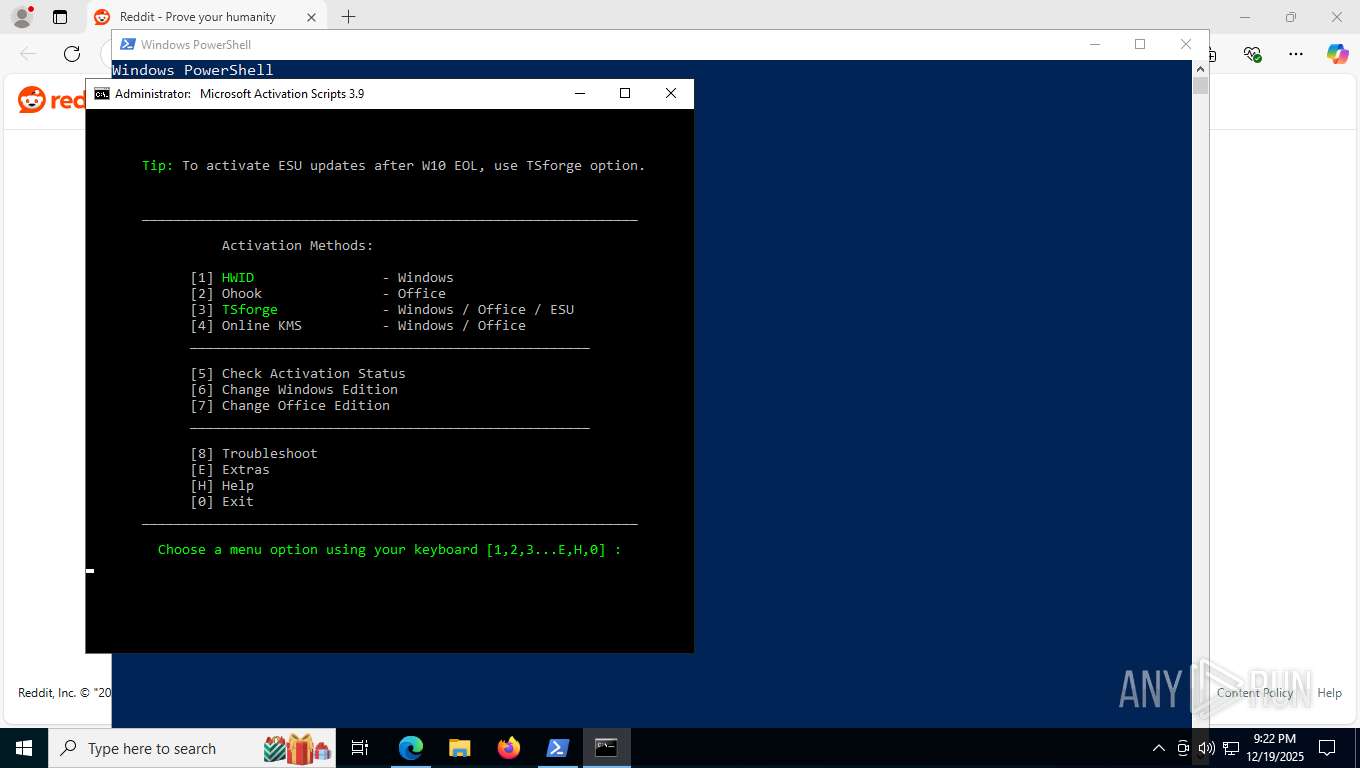Click the TSforge option text

click(250, 310)
